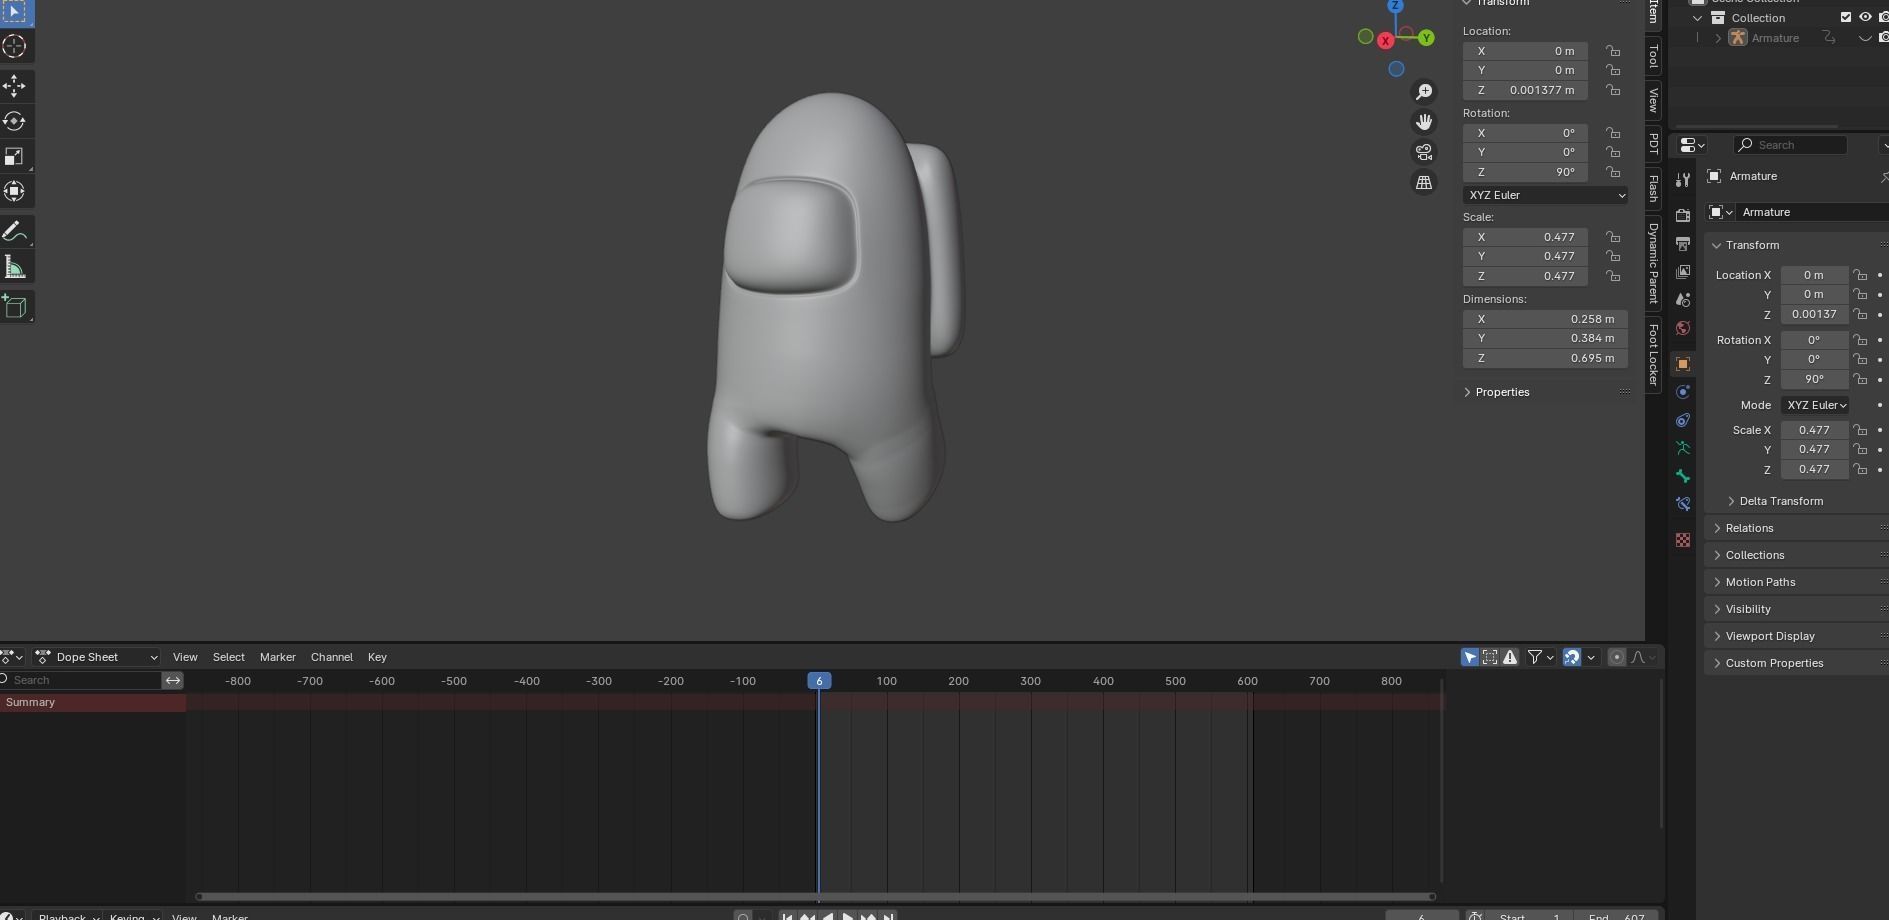Toggle Show Hidden in Dope Sheet header
Screen dimensions: 1889x920
coord(1490,657)
